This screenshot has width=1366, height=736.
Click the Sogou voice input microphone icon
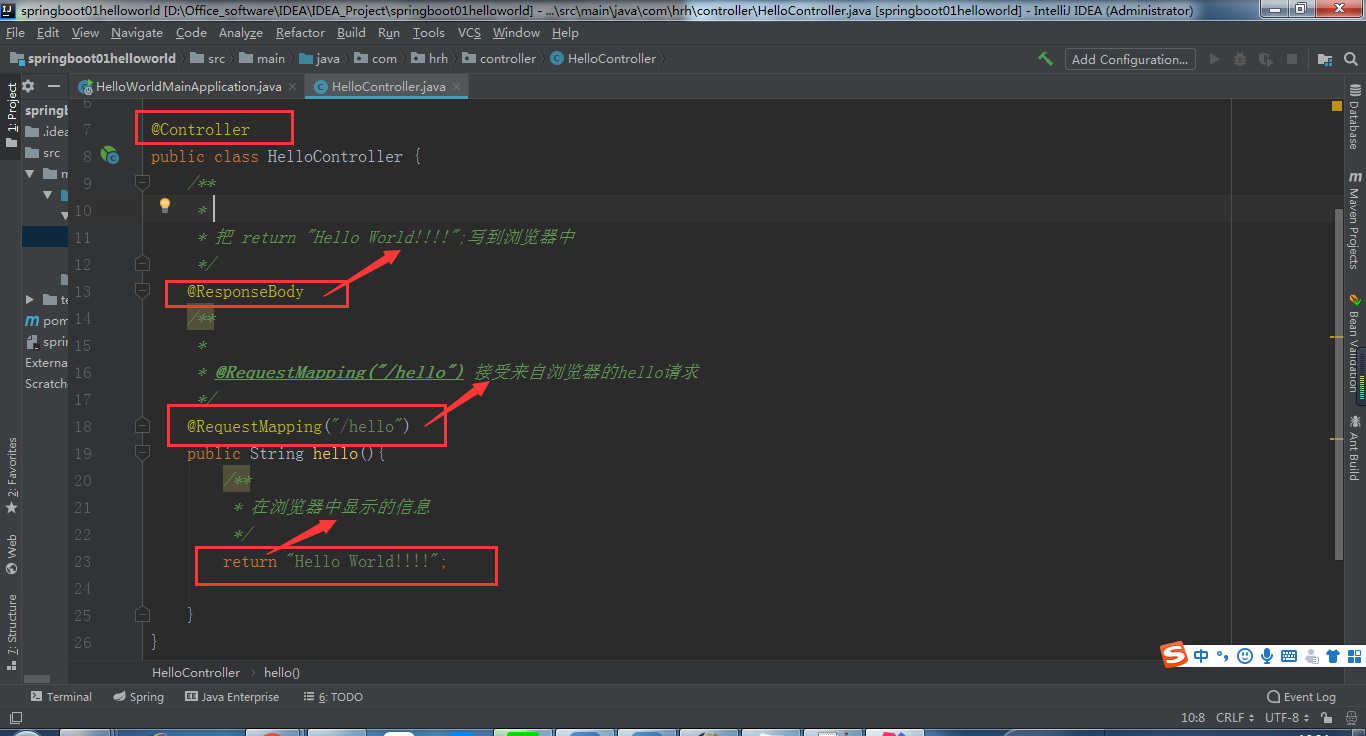click(1267, 656)
